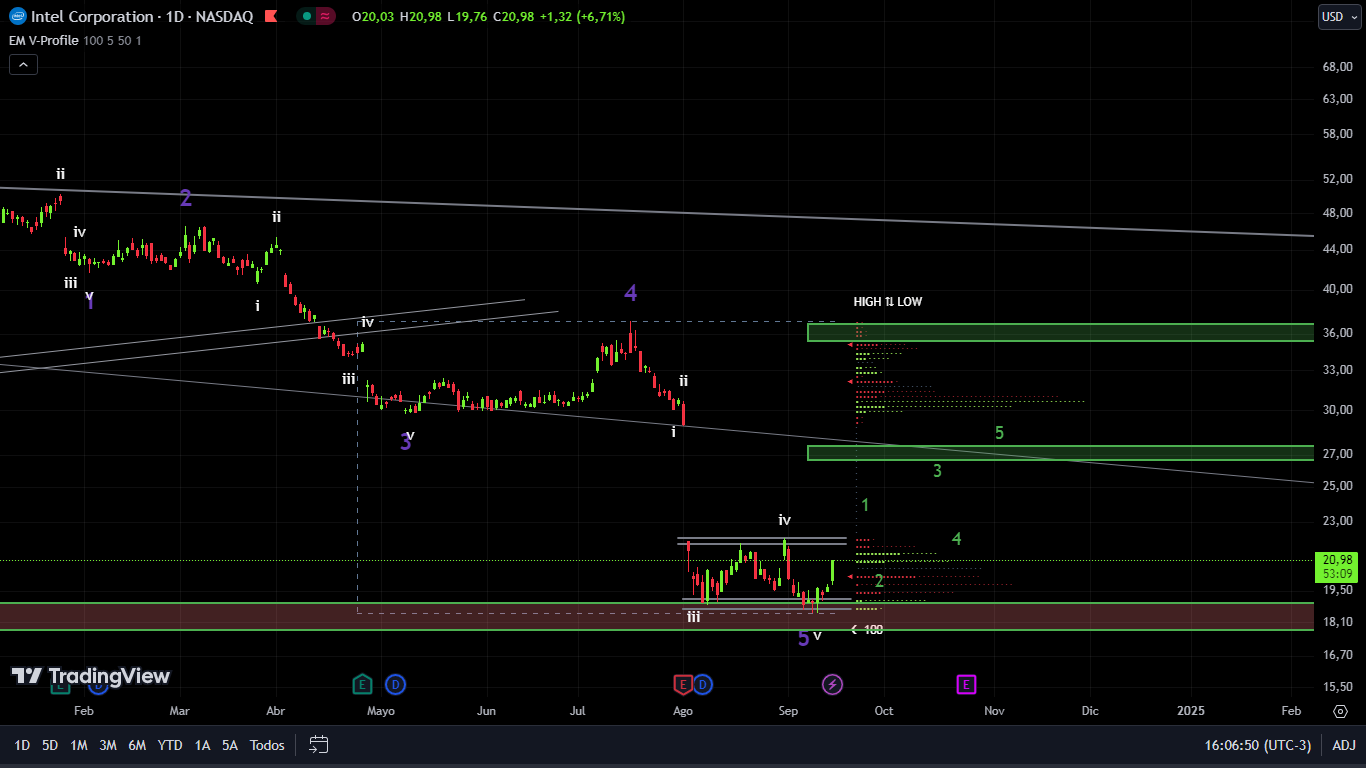Open the USD currency dropdown
The height and width of the screenshot is (768, 1366).
[1340, 16]
